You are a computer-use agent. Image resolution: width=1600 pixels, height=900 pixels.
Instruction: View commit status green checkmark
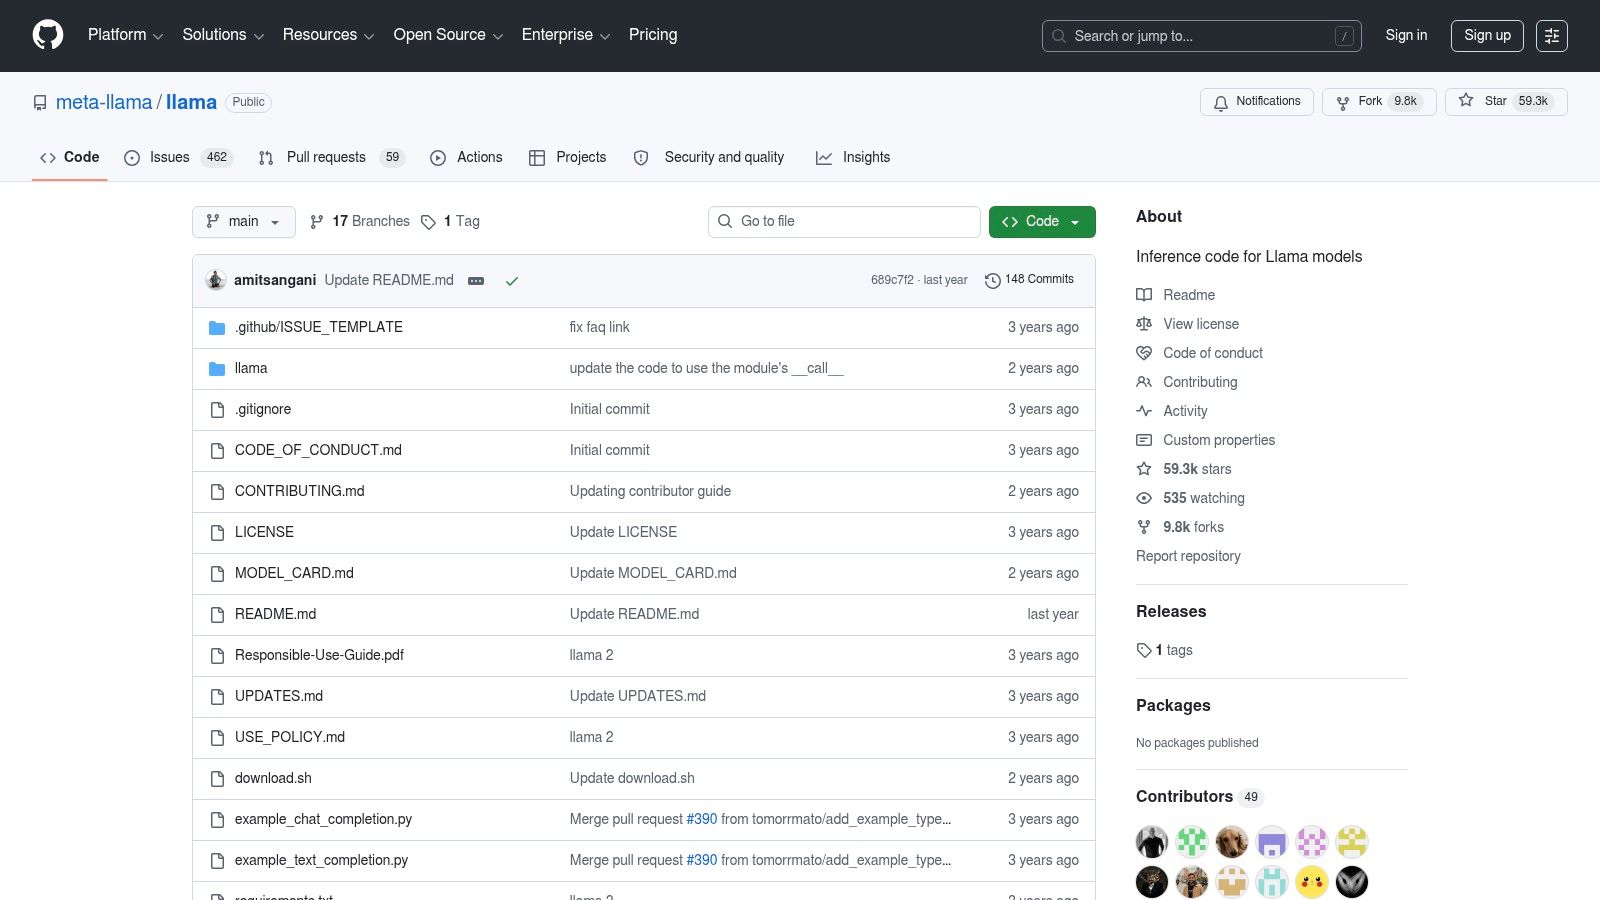point(512,281)
